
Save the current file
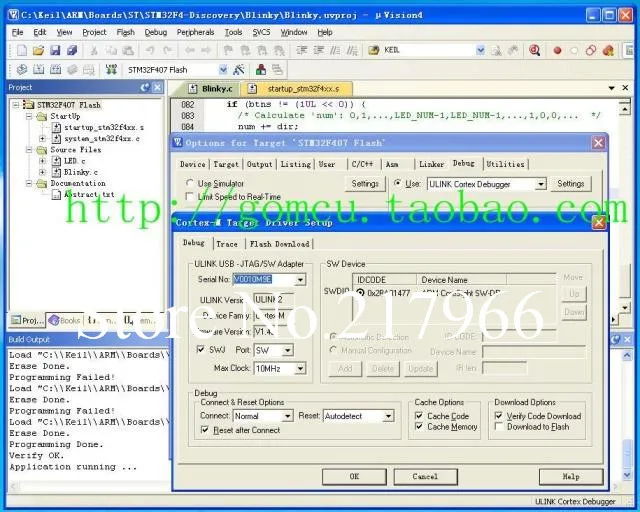click(55, 50)
